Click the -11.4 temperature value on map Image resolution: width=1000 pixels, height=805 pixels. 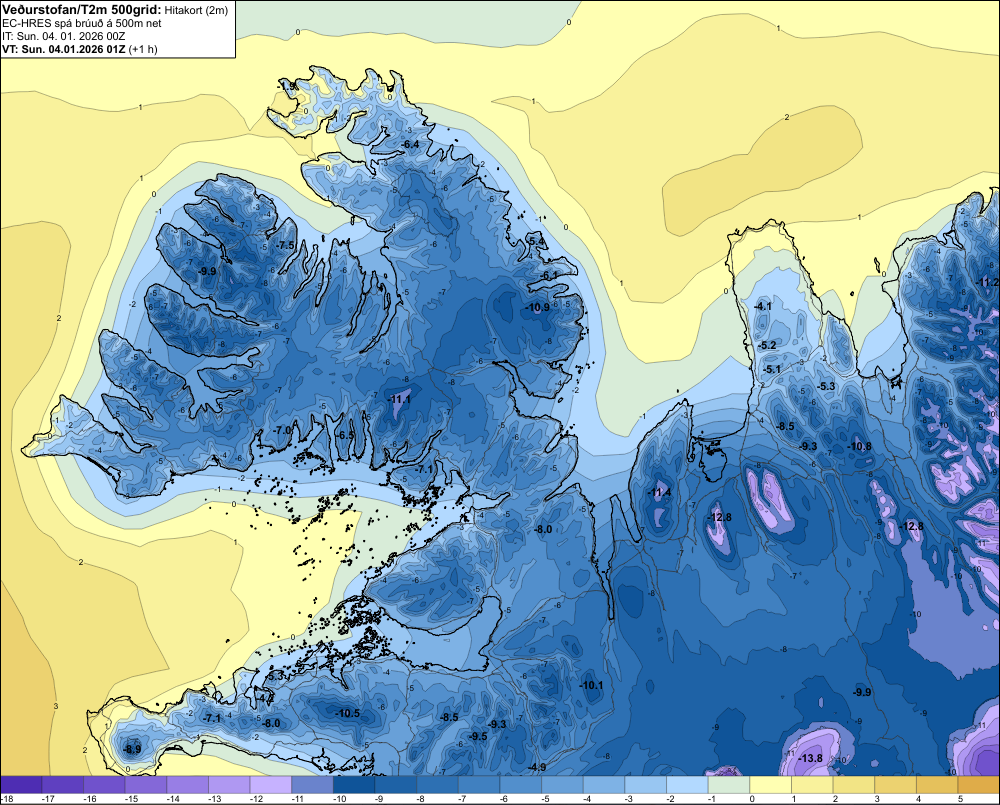point(659,492)
